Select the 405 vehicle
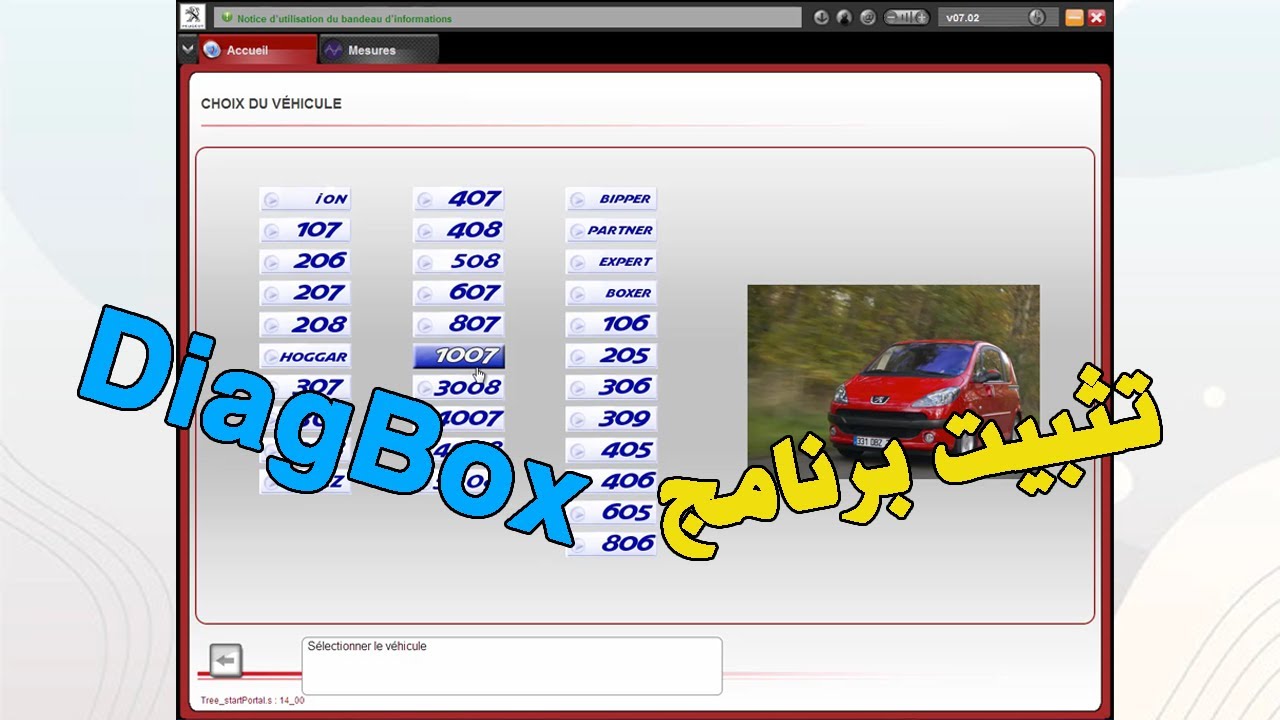 tap(611, 450)
